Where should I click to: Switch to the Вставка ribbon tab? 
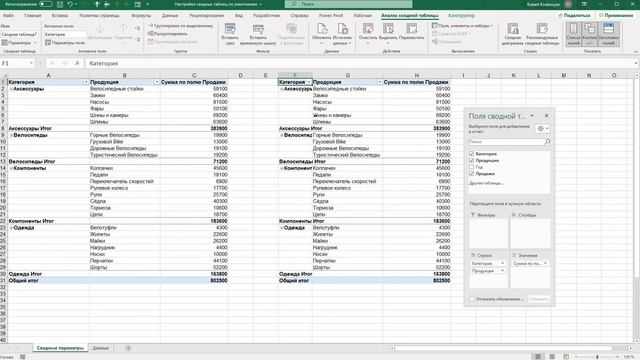(x=60, y=16)
